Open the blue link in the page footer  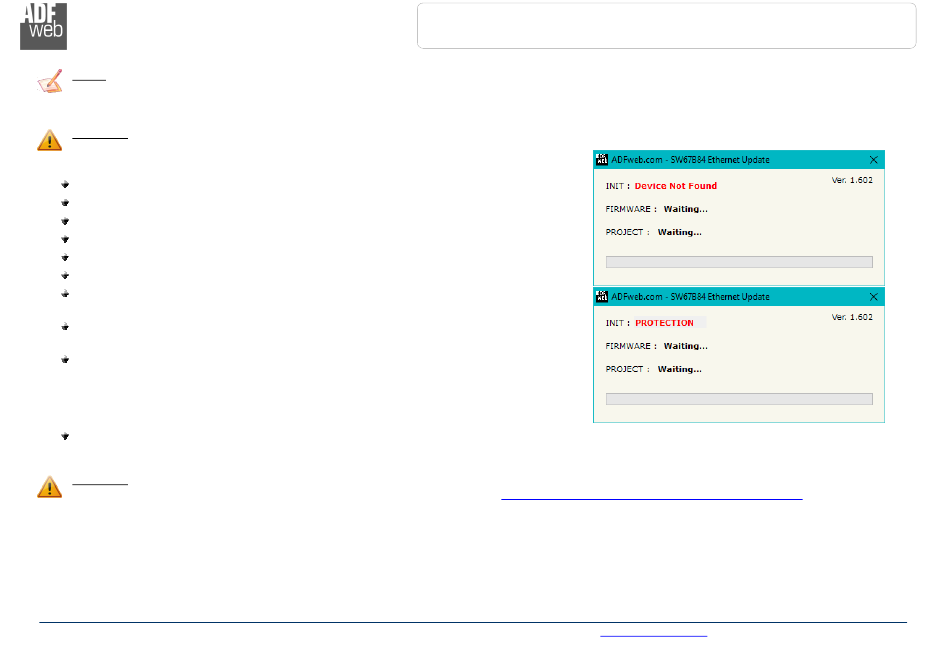click(654, 635)
